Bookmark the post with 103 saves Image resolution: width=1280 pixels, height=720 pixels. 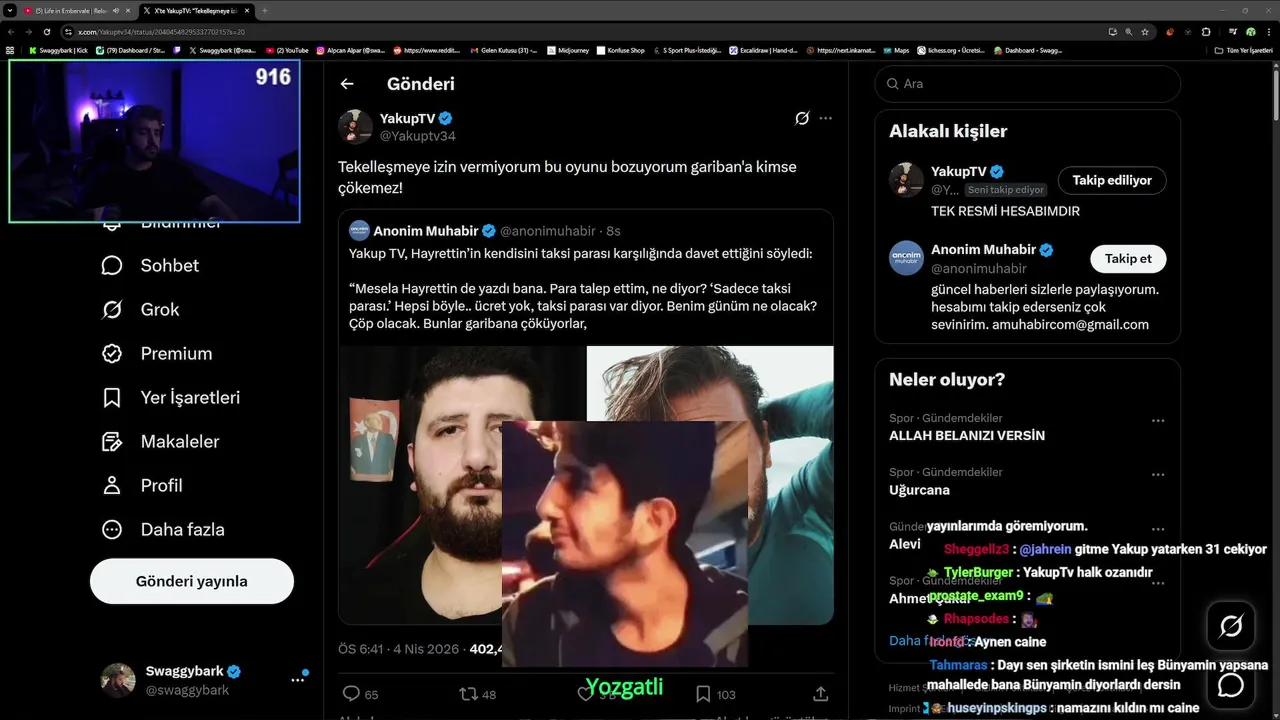point(703,694)
